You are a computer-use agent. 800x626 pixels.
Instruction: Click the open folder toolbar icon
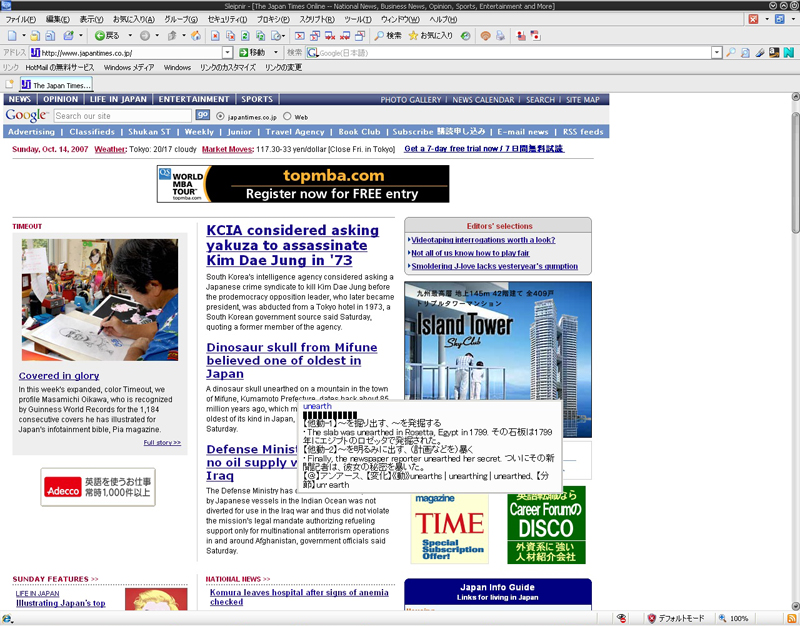35,36
